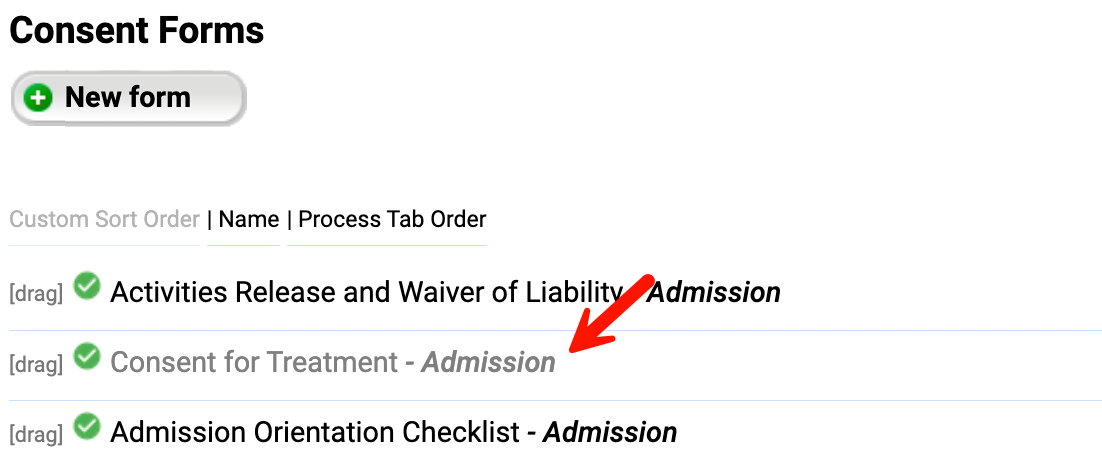Click the green checkmark beside Consent for Treatment

(88, 357)
